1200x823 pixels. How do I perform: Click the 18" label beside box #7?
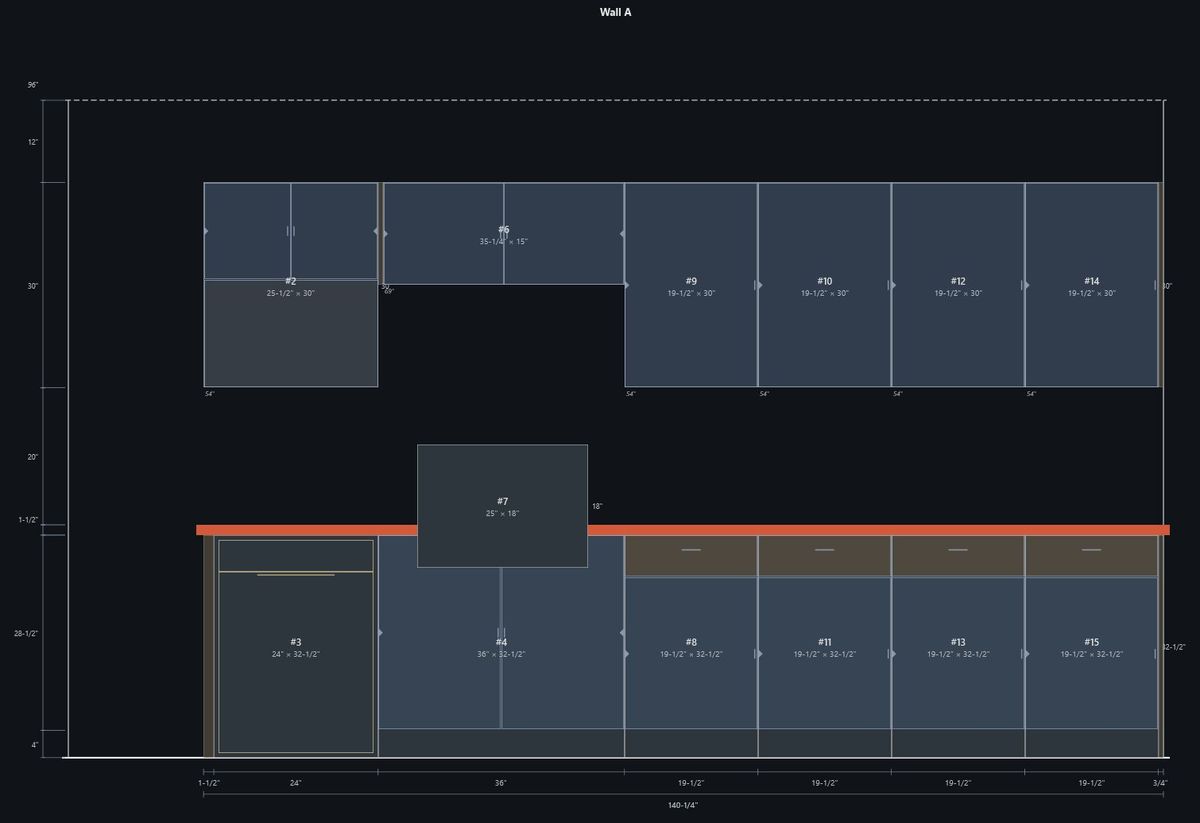[x=597, y=506]
